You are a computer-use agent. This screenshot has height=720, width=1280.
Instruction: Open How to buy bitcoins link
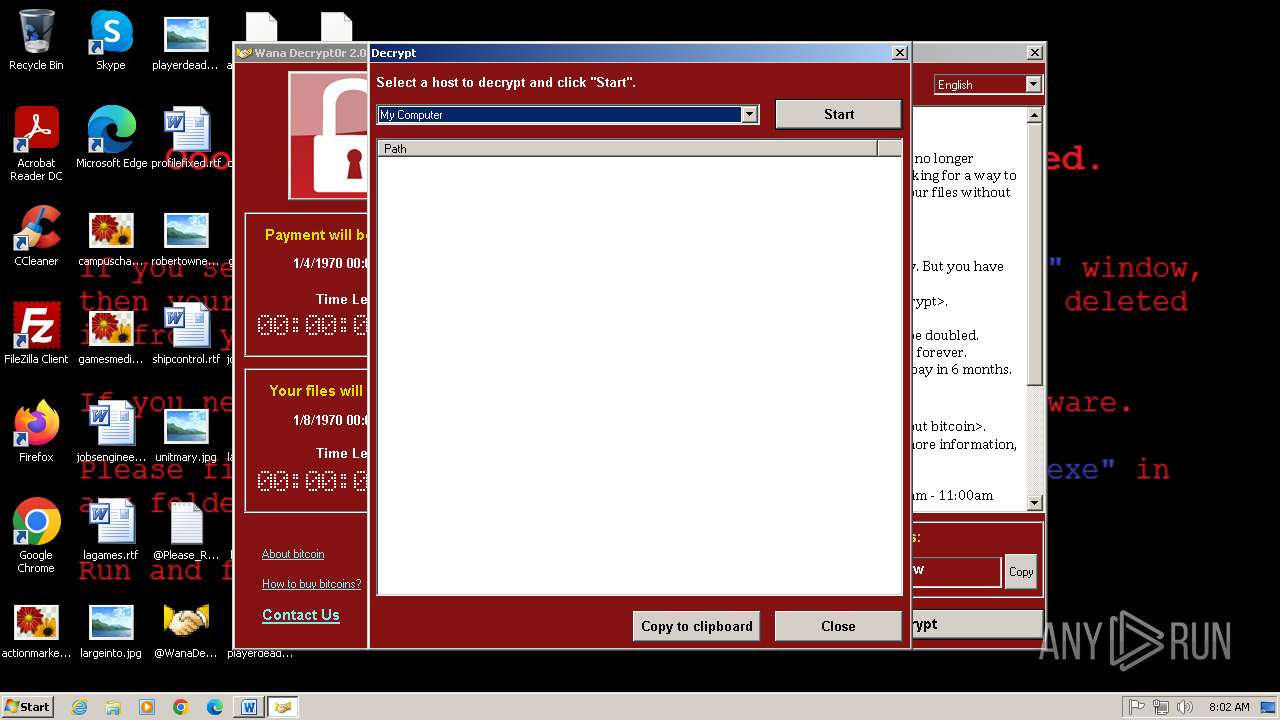coord(312,584)
